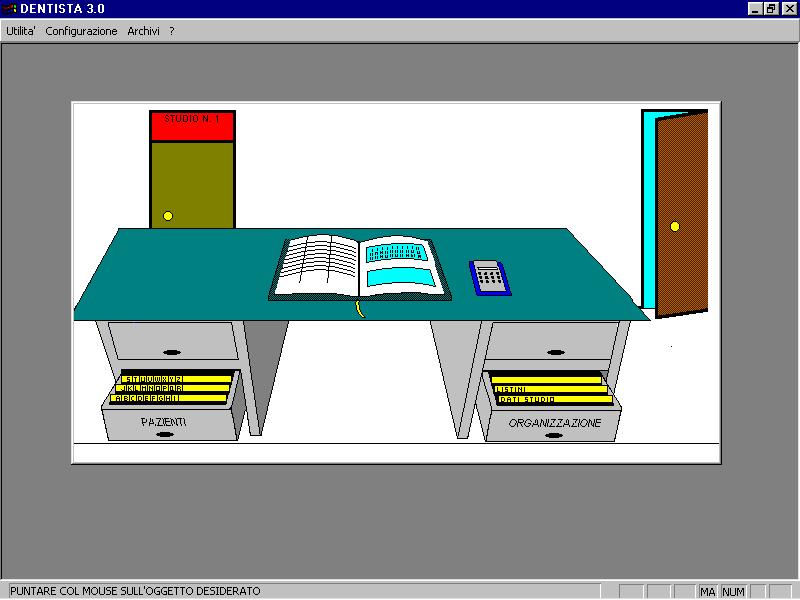The image size is (800, 600).
Task: Click the yellow bookmark ribbon of the book
Action: click(360, 309)
